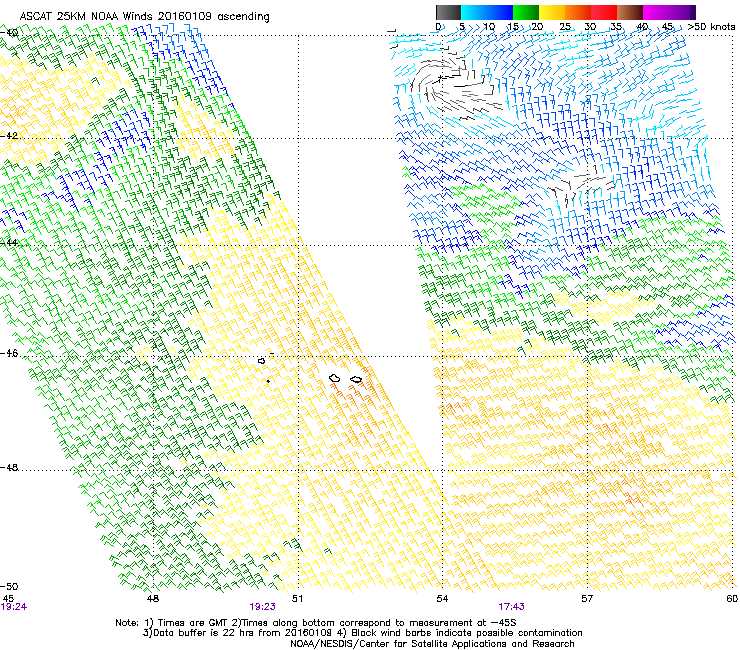Click the '54' longitude label
This screenshot has height=650, width=740.
[x=442, y=599]
